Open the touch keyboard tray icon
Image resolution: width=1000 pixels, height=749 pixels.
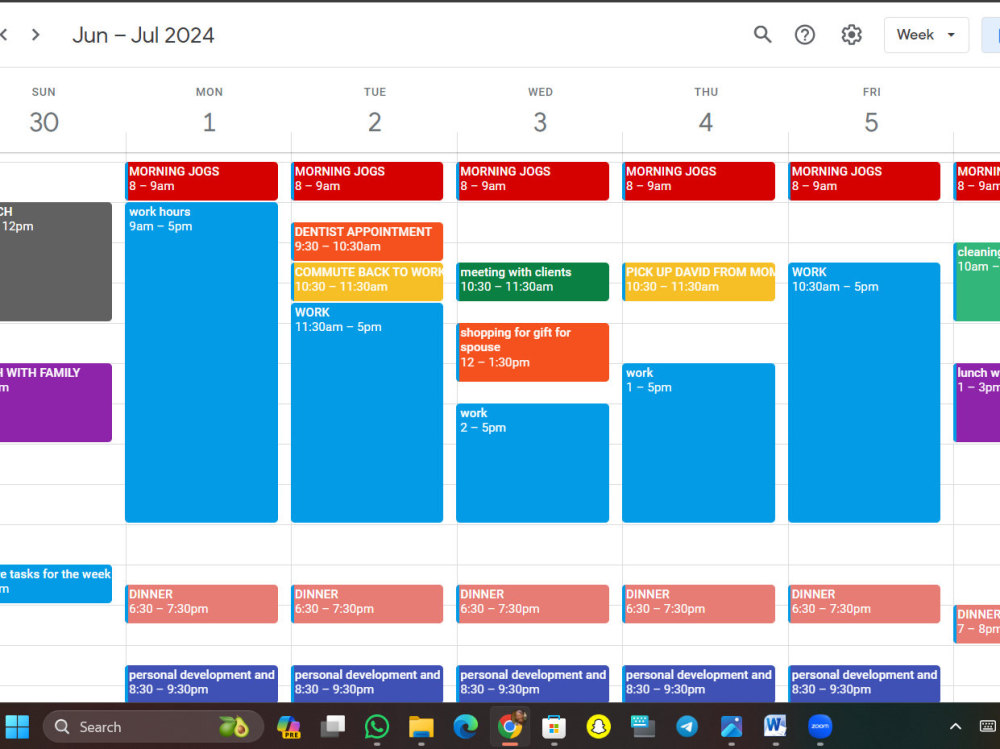987,726
